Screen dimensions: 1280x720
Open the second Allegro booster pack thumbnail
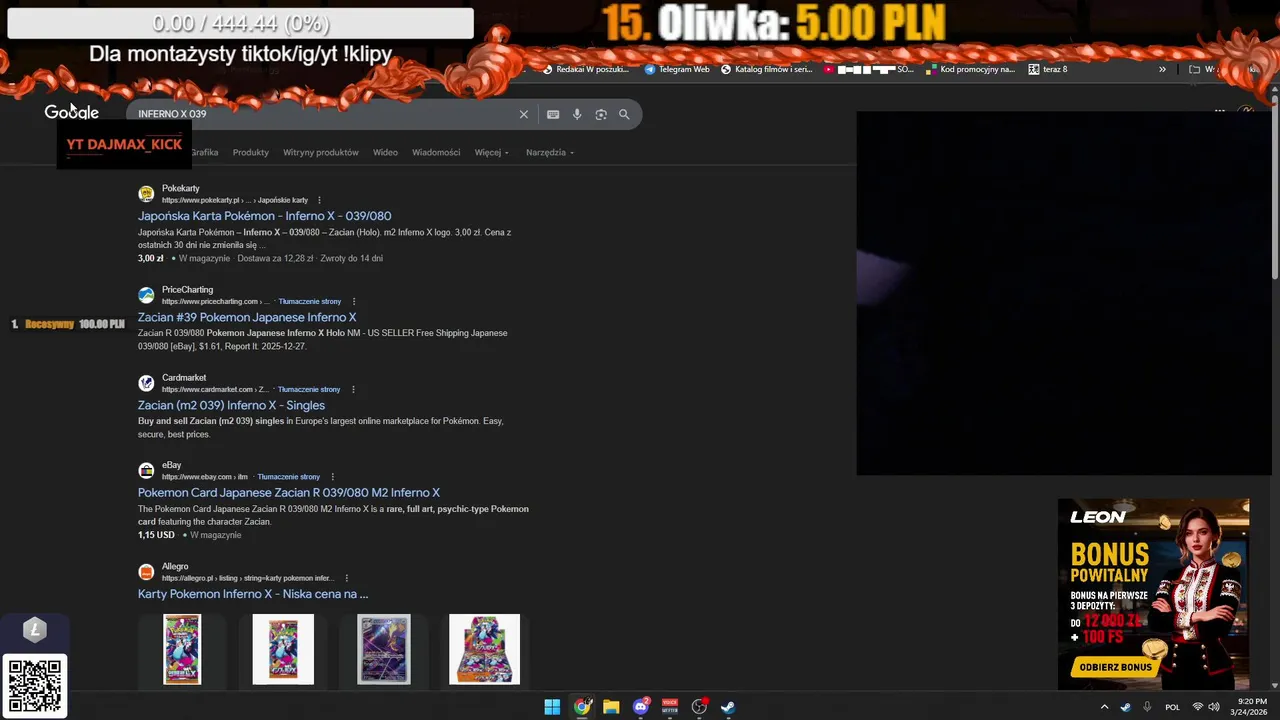[x=283, y=649]
